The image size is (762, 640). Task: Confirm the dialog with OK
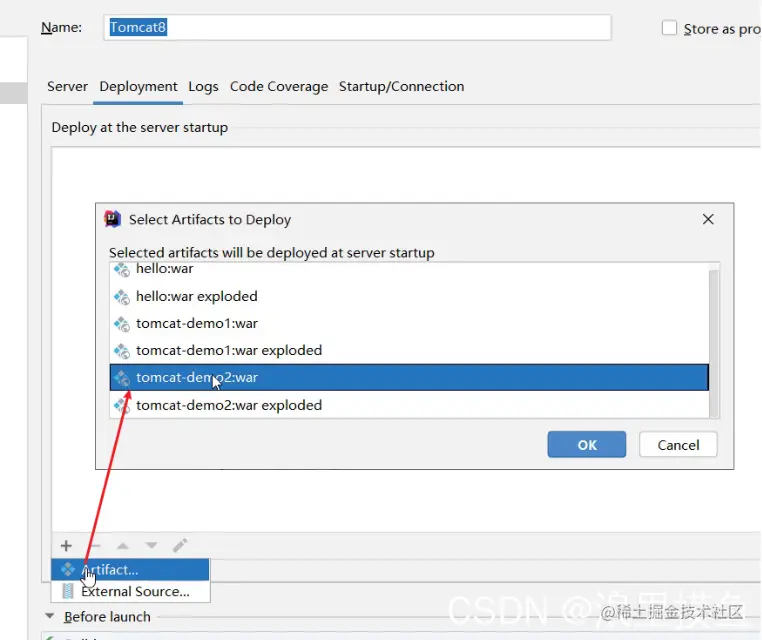(587, 445)
